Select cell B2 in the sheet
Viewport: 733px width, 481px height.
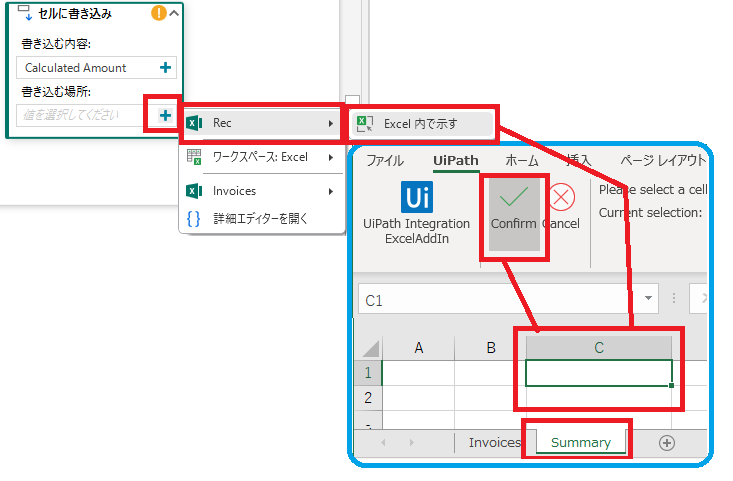point(490,398)
